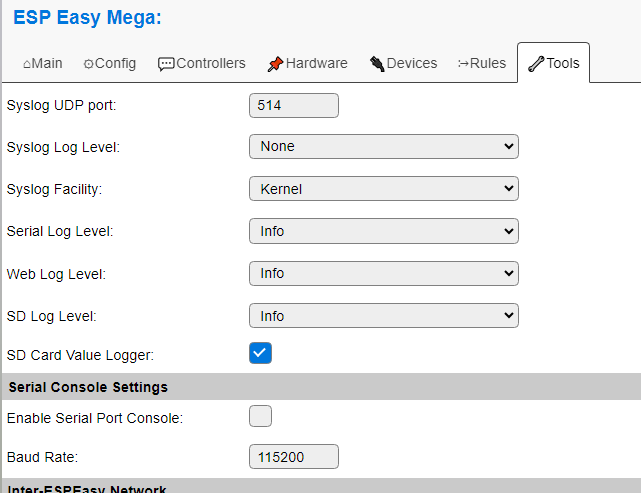Click the Rules arrow icon
The width and height of the screenshot is (641, 493).
click(463, 64)
